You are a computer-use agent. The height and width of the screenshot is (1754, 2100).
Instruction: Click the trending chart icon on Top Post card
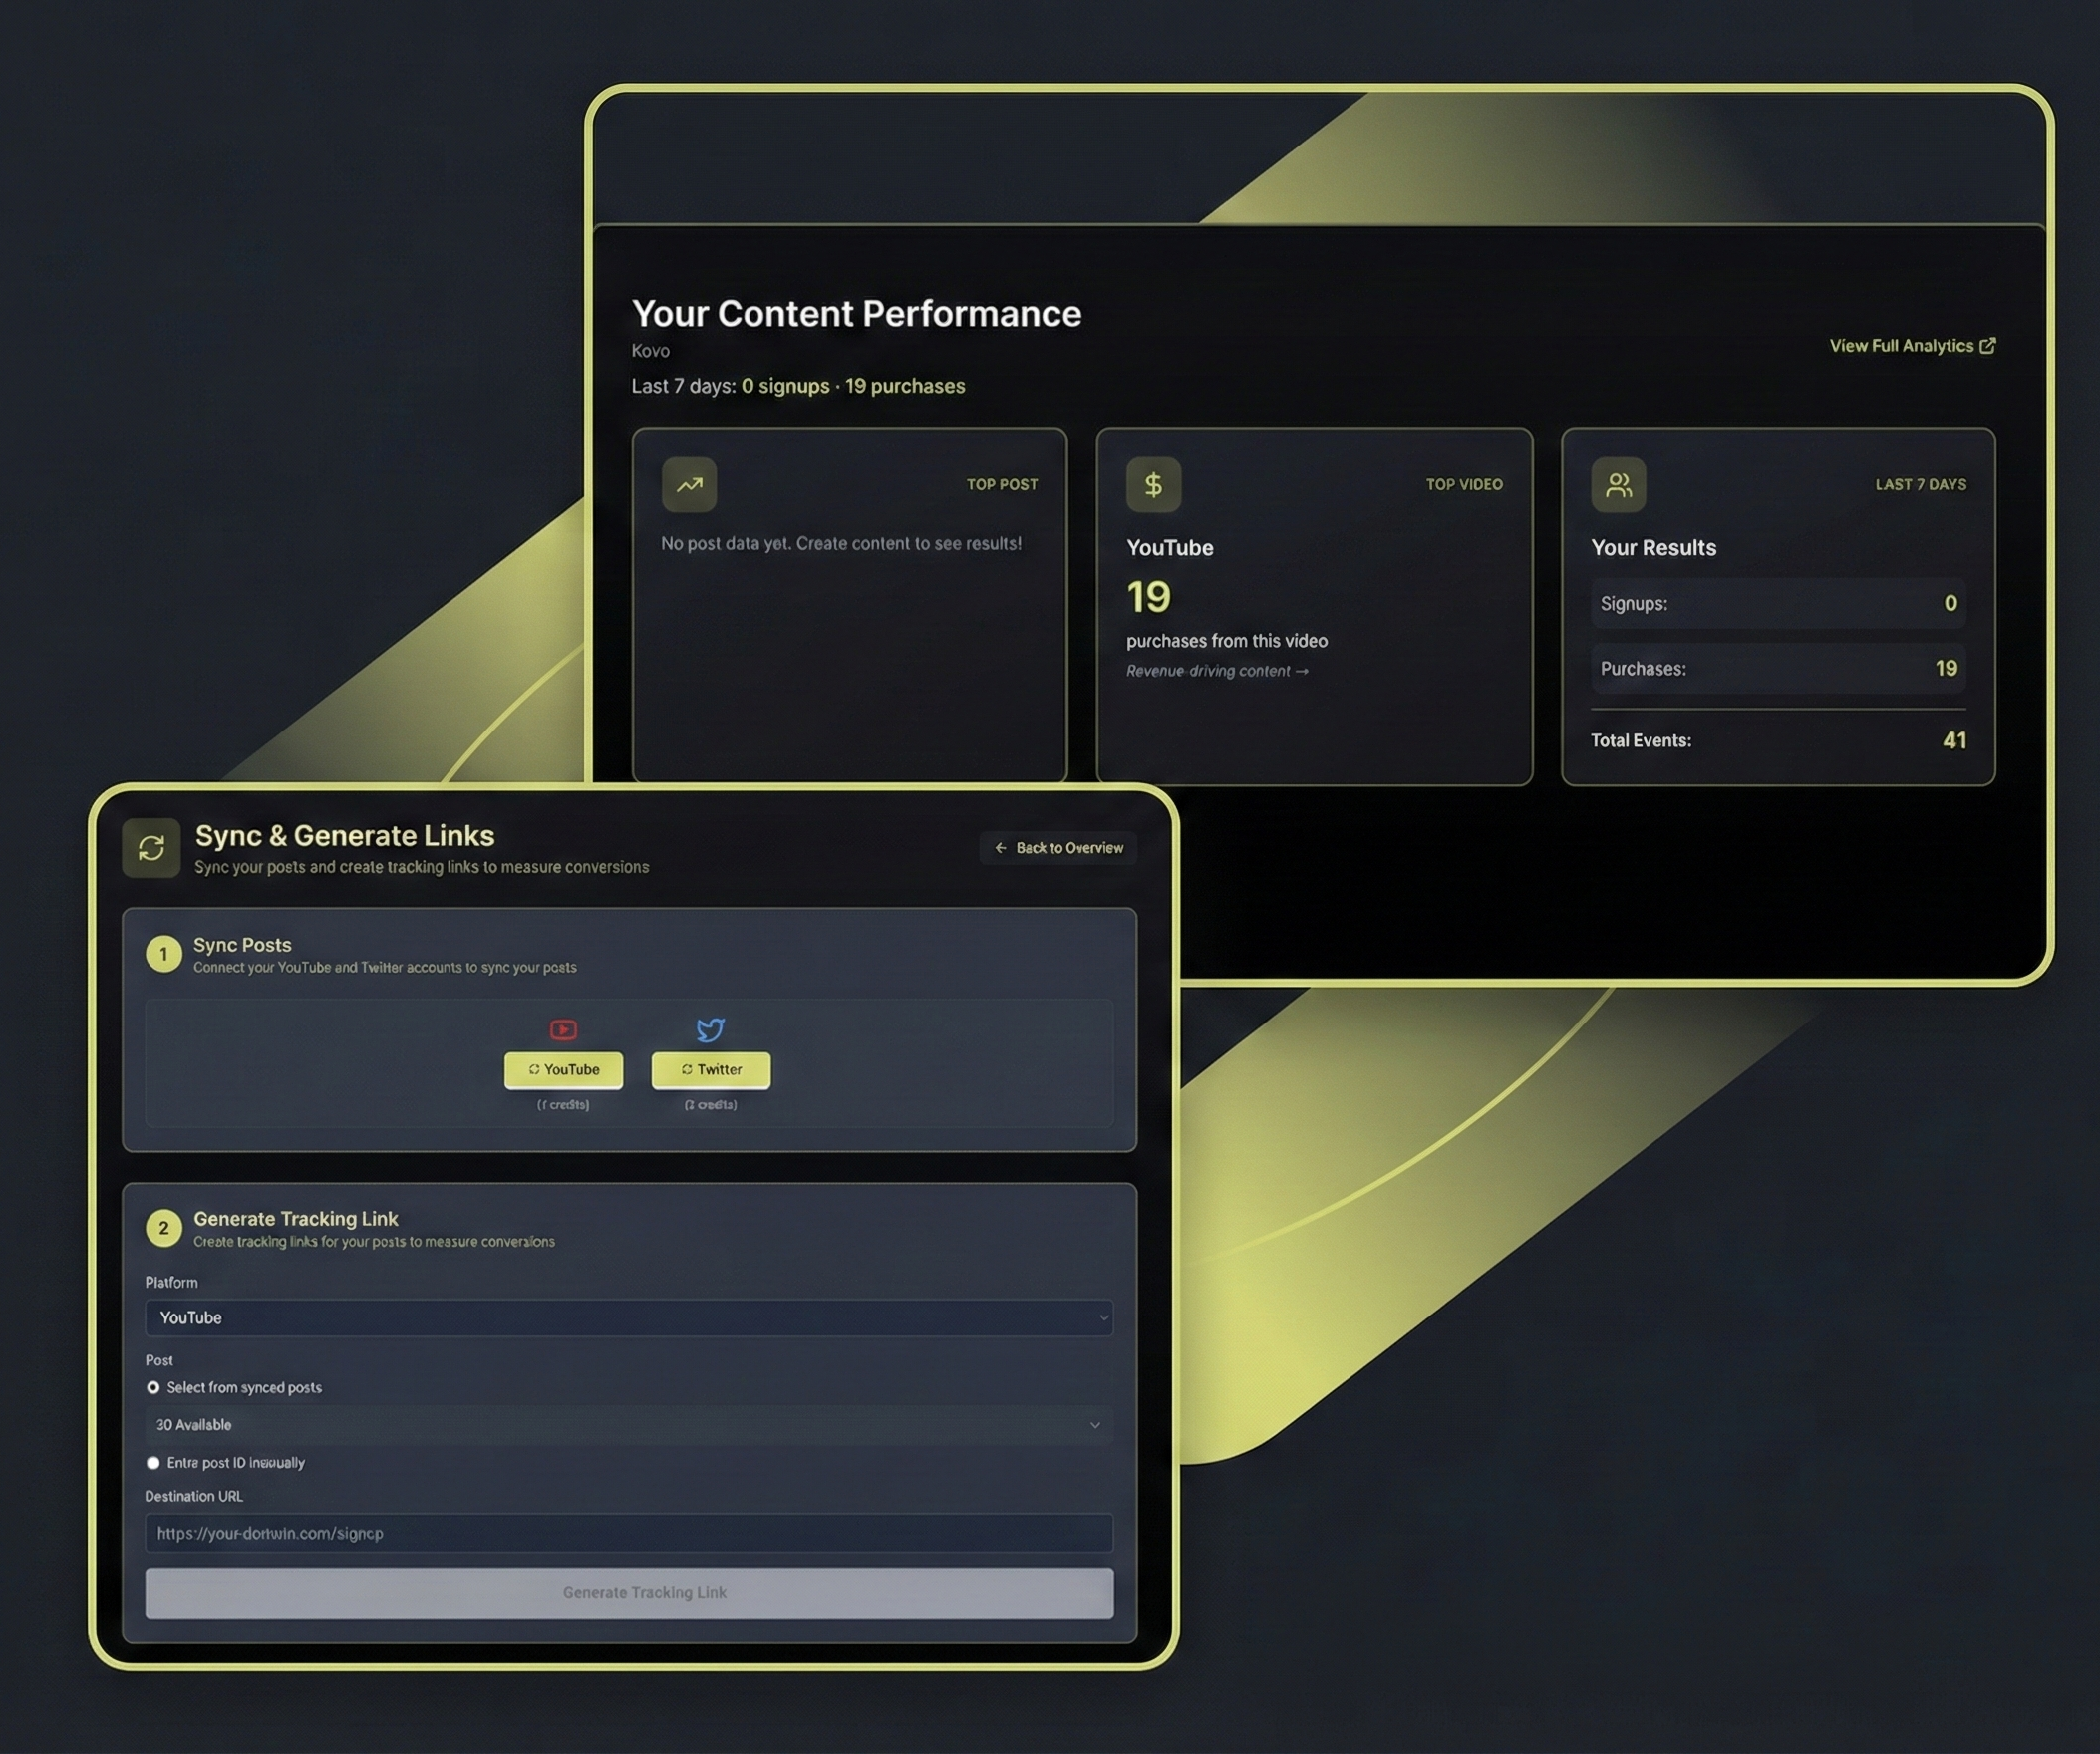tap(689, 485)
